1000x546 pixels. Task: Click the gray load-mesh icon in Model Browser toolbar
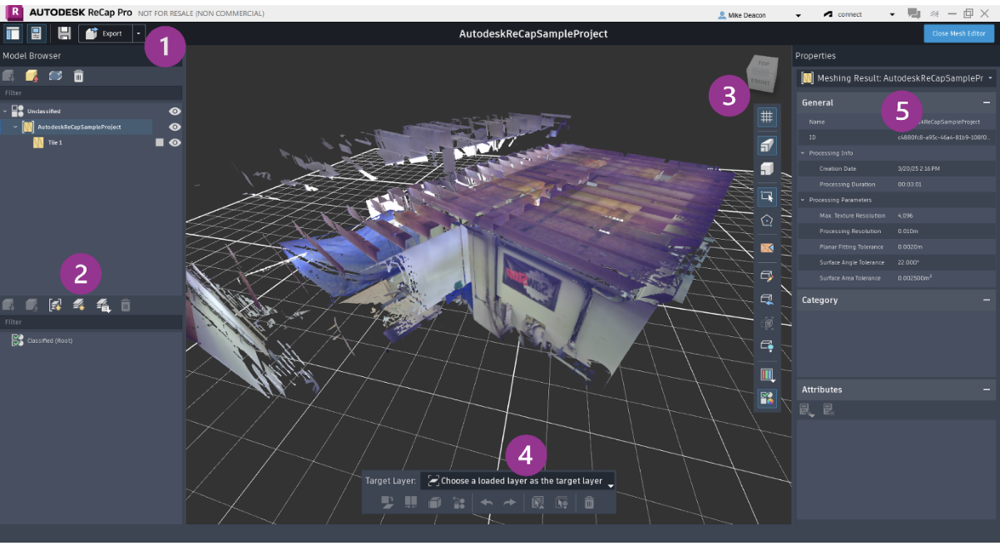(x=8, y=76)
